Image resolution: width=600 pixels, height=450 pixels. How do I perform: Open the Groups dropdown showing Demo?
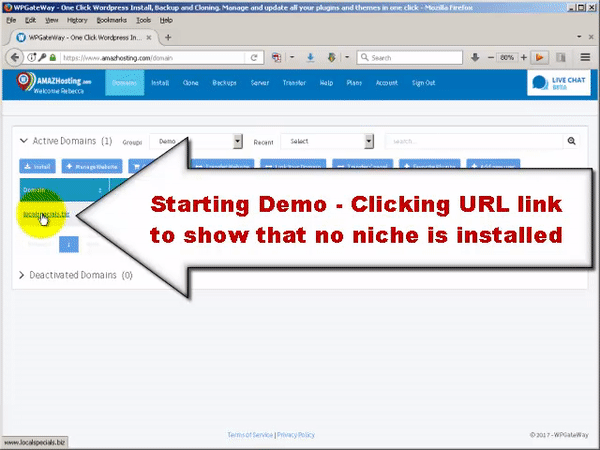(196, 142)
